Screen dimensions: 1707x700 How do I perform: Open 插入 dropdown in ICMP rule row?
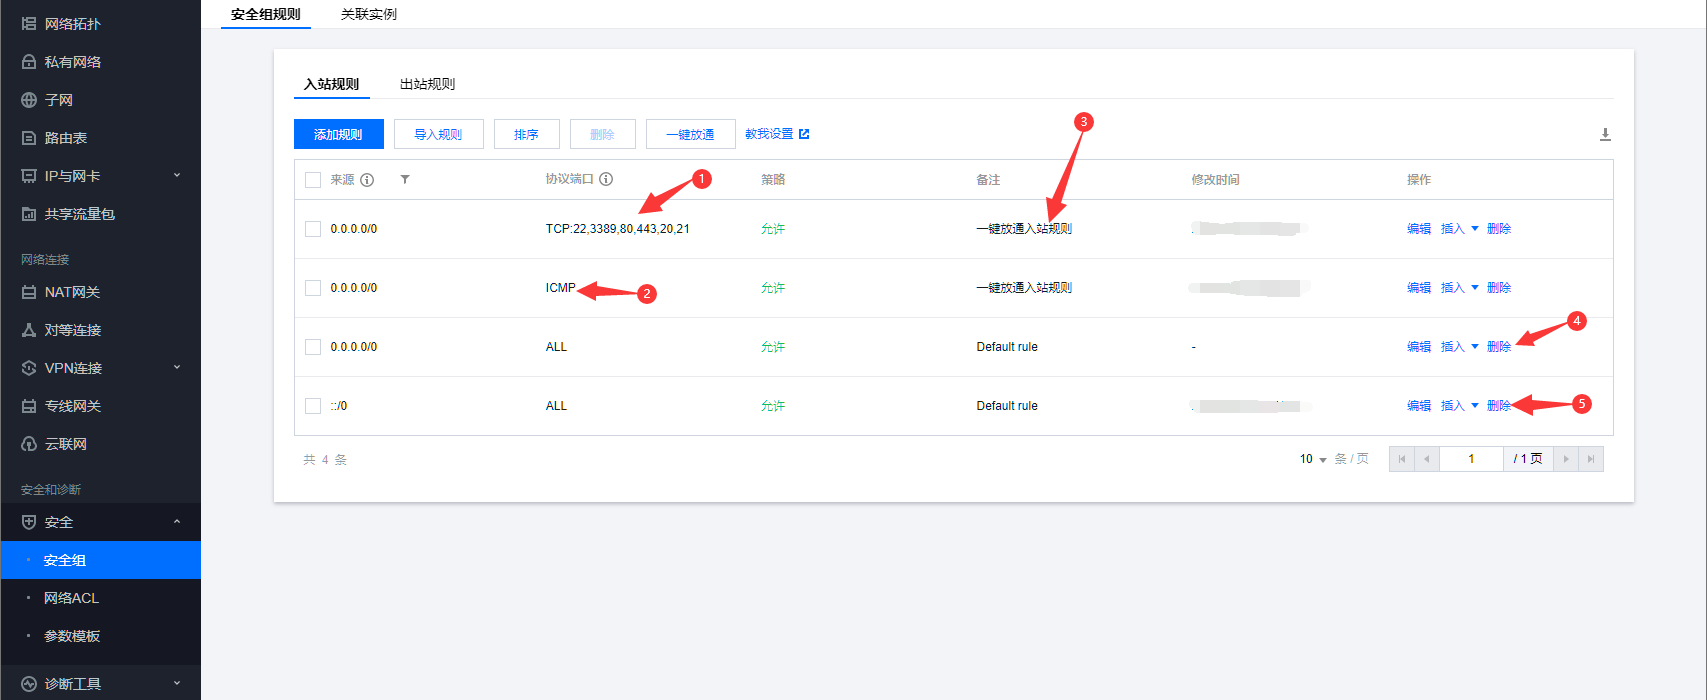[1459, 288]
